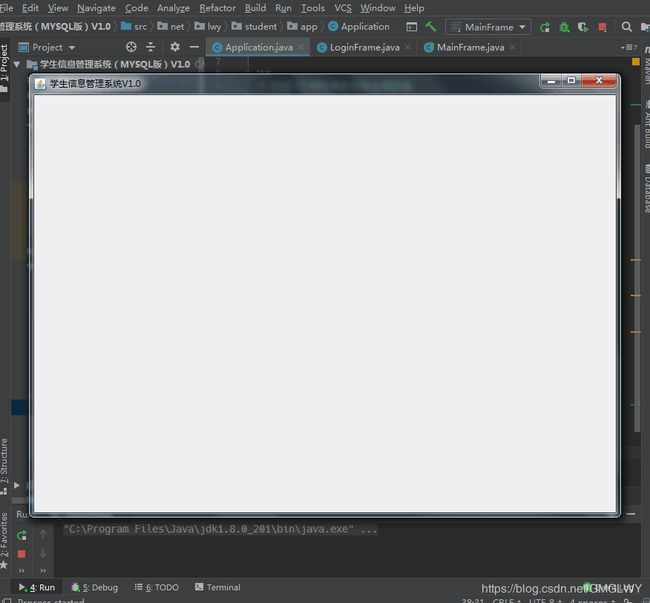650x603 pixels.
Task: Click the up arrow in the Run panel
Action: (43, 534)
